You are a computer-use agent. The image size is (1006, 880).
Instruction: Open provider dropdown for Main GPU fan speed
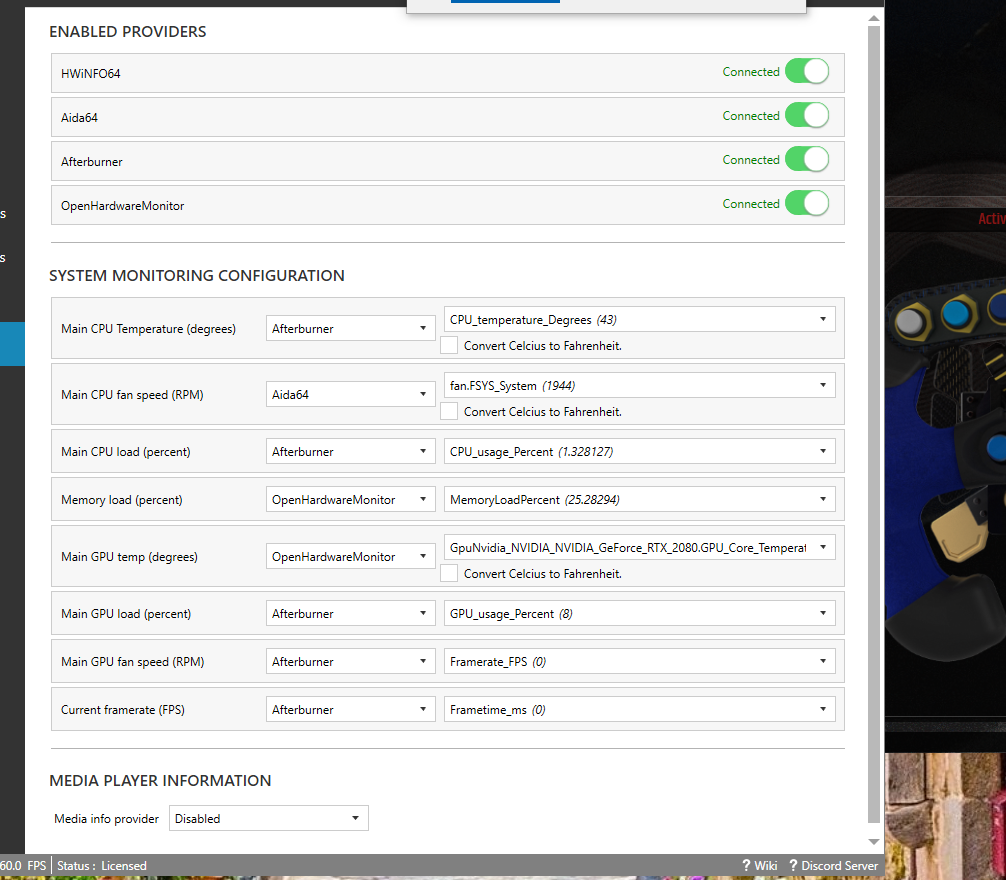click(x=350, y=661)
